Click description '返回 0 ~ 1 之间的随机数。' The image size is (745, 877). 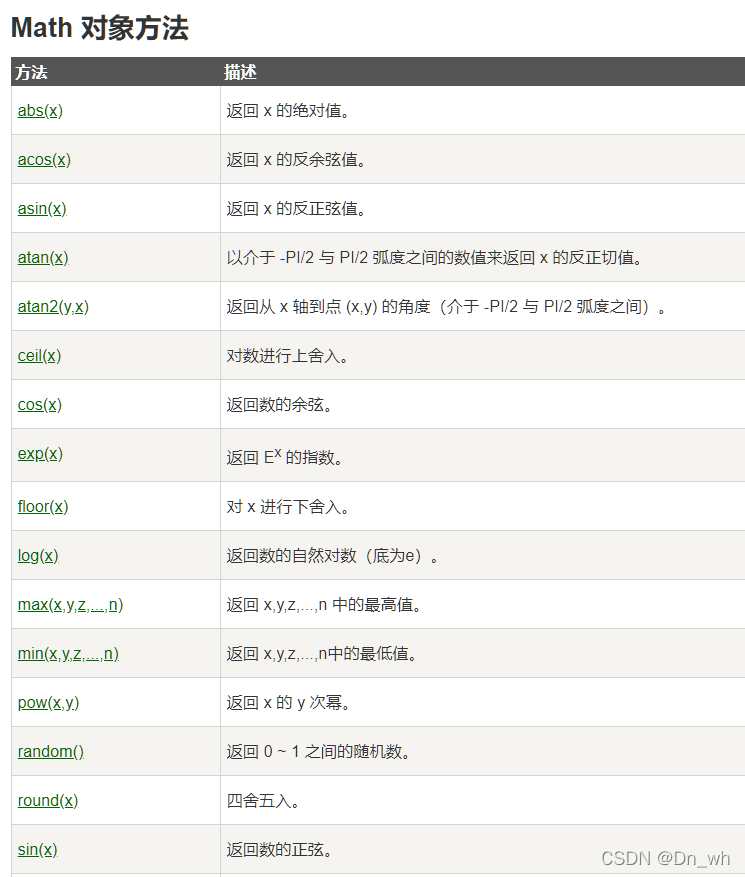coord(319,752)
